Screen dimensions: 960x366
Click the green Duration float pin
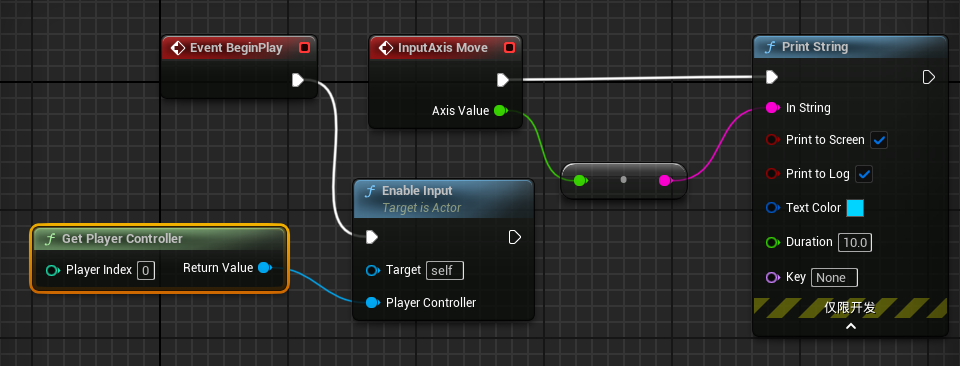[772, 242]
